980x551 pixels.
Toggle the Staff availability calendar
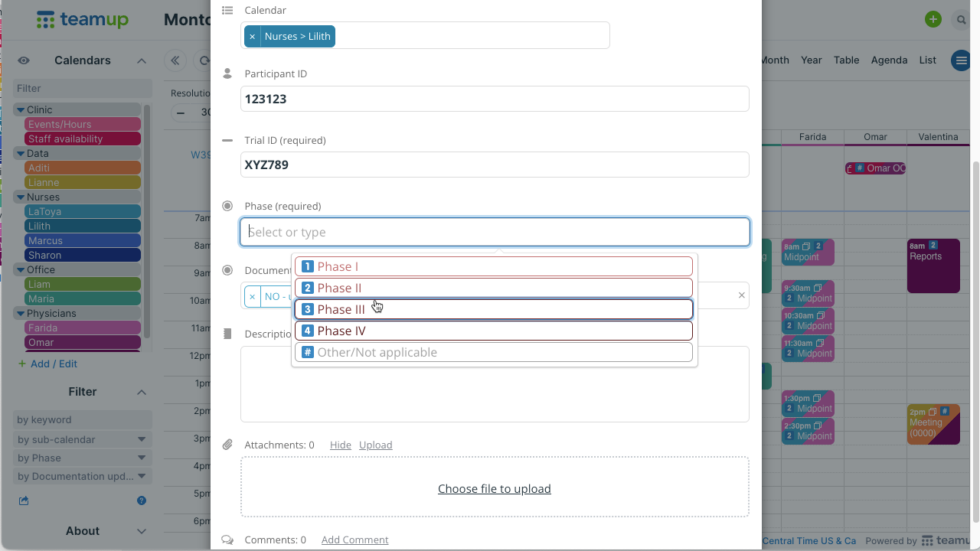(x=82, y=139)
